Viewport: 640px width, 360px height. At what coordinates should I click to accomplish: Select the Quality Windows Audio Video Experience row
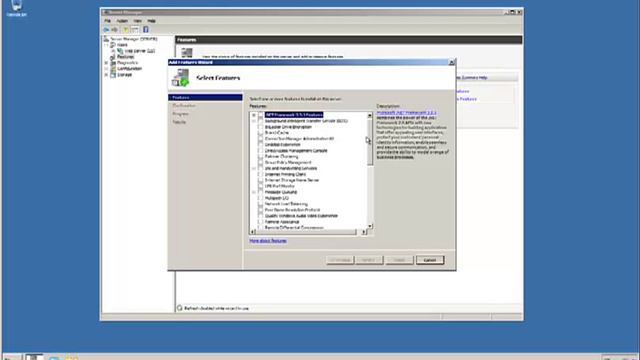301,216
